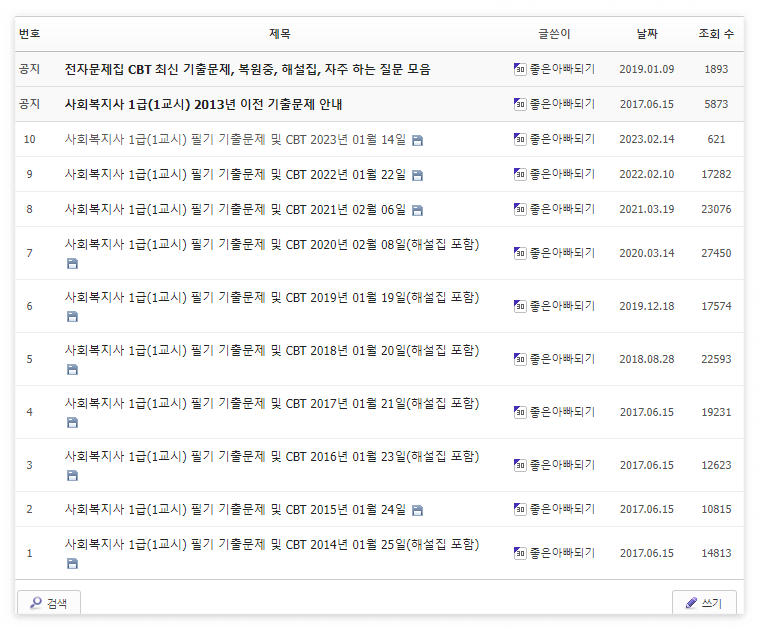Click the author level icon in row number 4
Screen dimensions: 759x629
pos(520,412)
